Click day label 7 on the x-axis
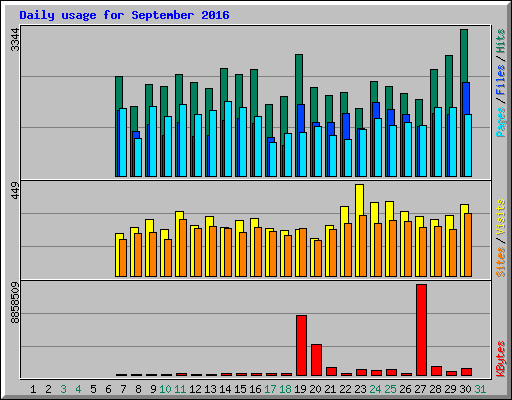The height and width of the screenshot is (400, 512). pyautogui.click(x=123, y=389)
